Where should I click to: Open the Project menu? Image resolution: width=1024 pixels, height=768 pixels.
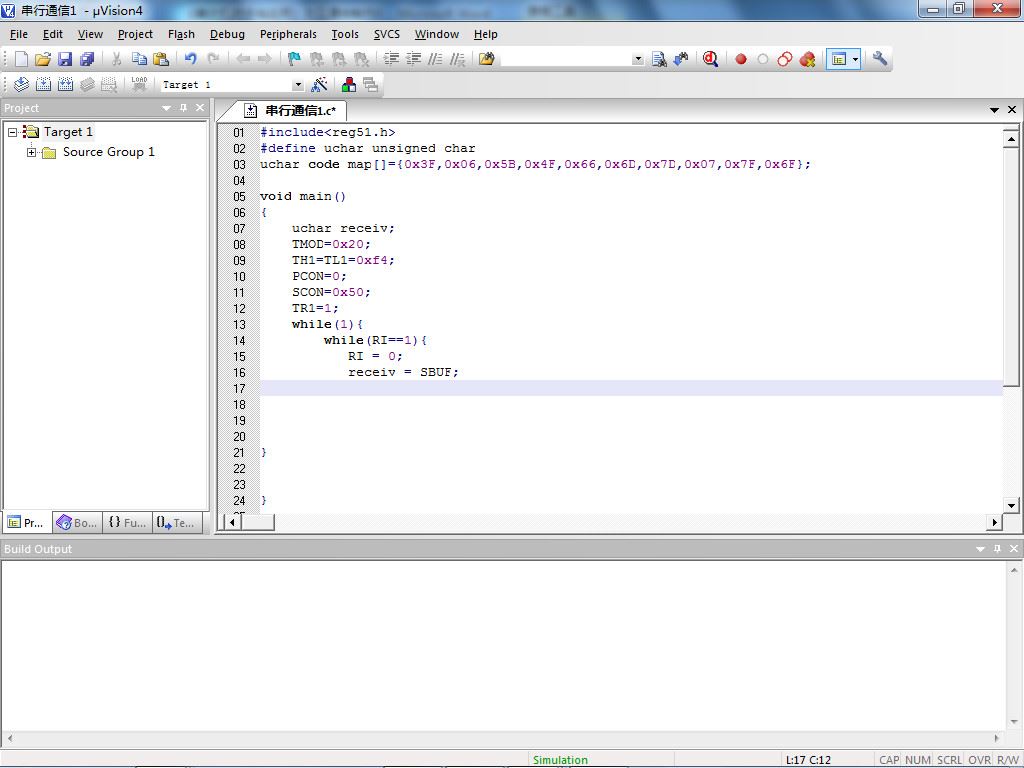[135, 34]
